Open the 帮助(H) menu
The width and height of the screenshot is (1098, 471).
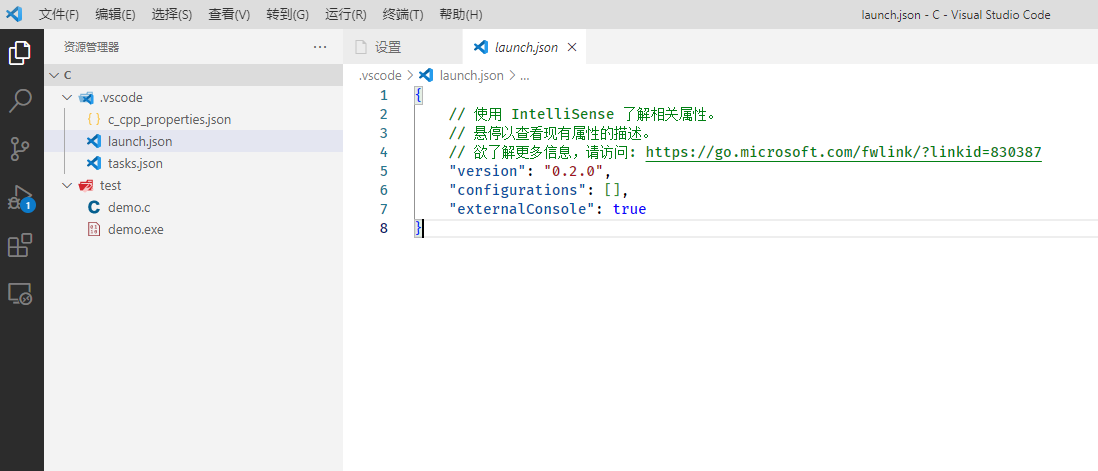tap(460, 15)
